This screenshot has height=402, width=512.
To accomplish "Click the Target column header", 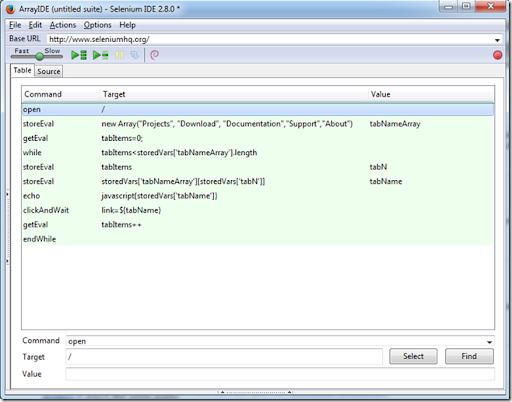I will [x=234, y=94].
